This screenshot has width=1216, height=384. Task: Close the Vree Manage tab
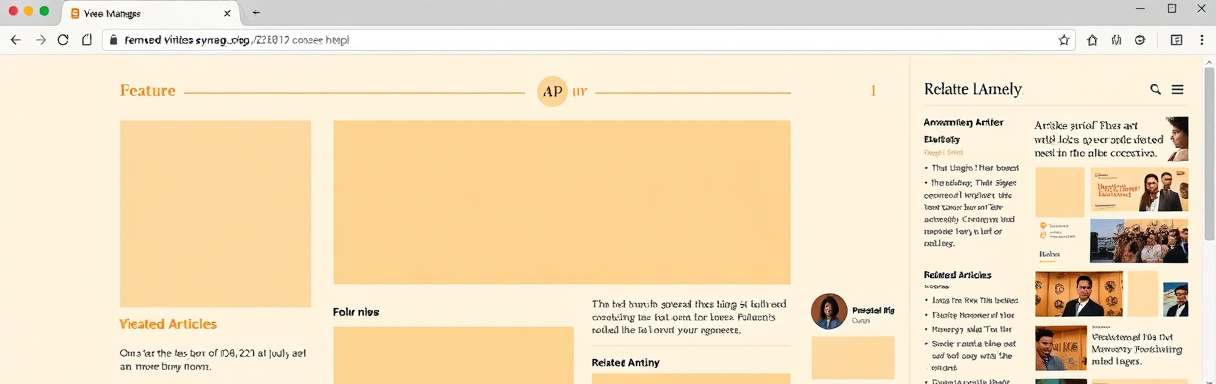pyautogui.click(x=228, y=13)
